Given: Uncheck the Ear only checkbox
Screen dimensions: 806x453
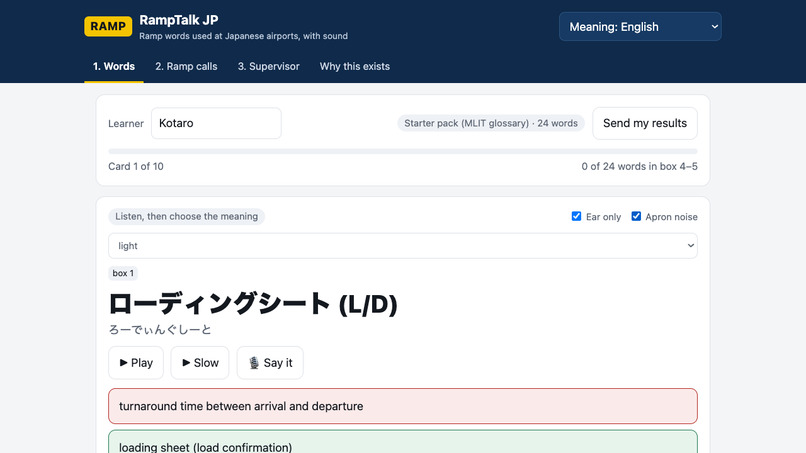Looking at the screenshot, I should click(x=576, y=216).
